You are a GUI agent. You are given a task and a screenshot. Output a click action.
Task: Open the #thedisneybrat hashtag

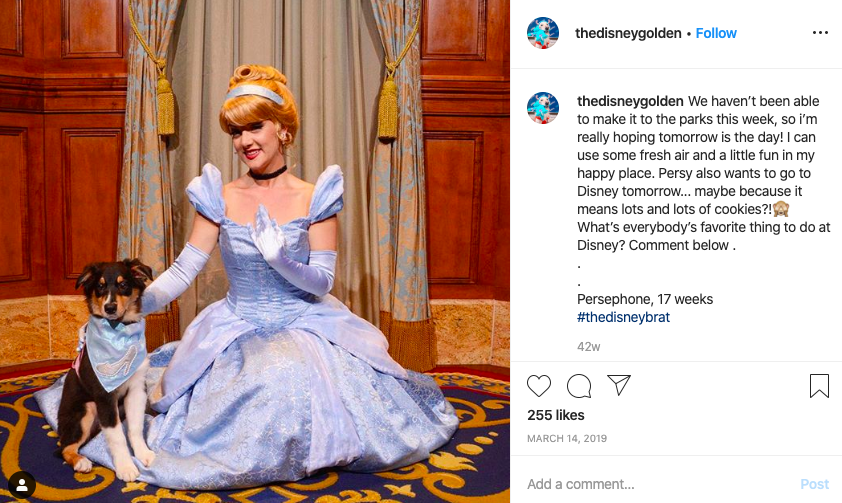(623, 317)
